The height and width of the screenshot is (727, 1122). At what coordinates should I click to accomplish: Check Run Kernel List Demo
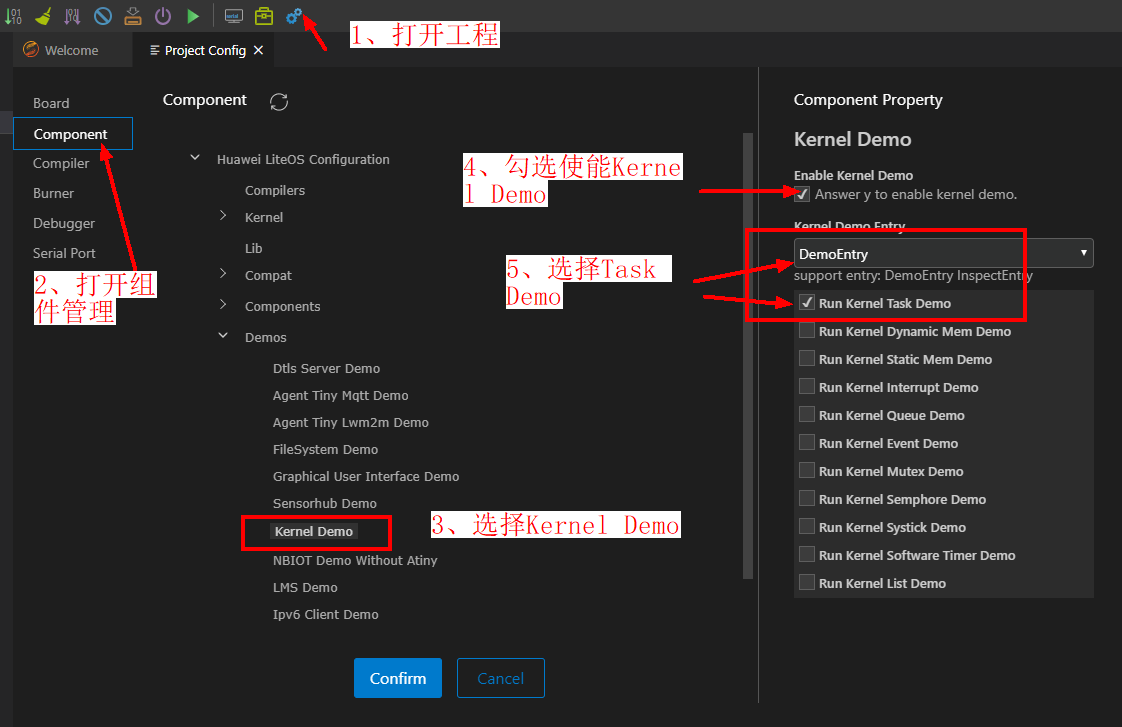806,582
